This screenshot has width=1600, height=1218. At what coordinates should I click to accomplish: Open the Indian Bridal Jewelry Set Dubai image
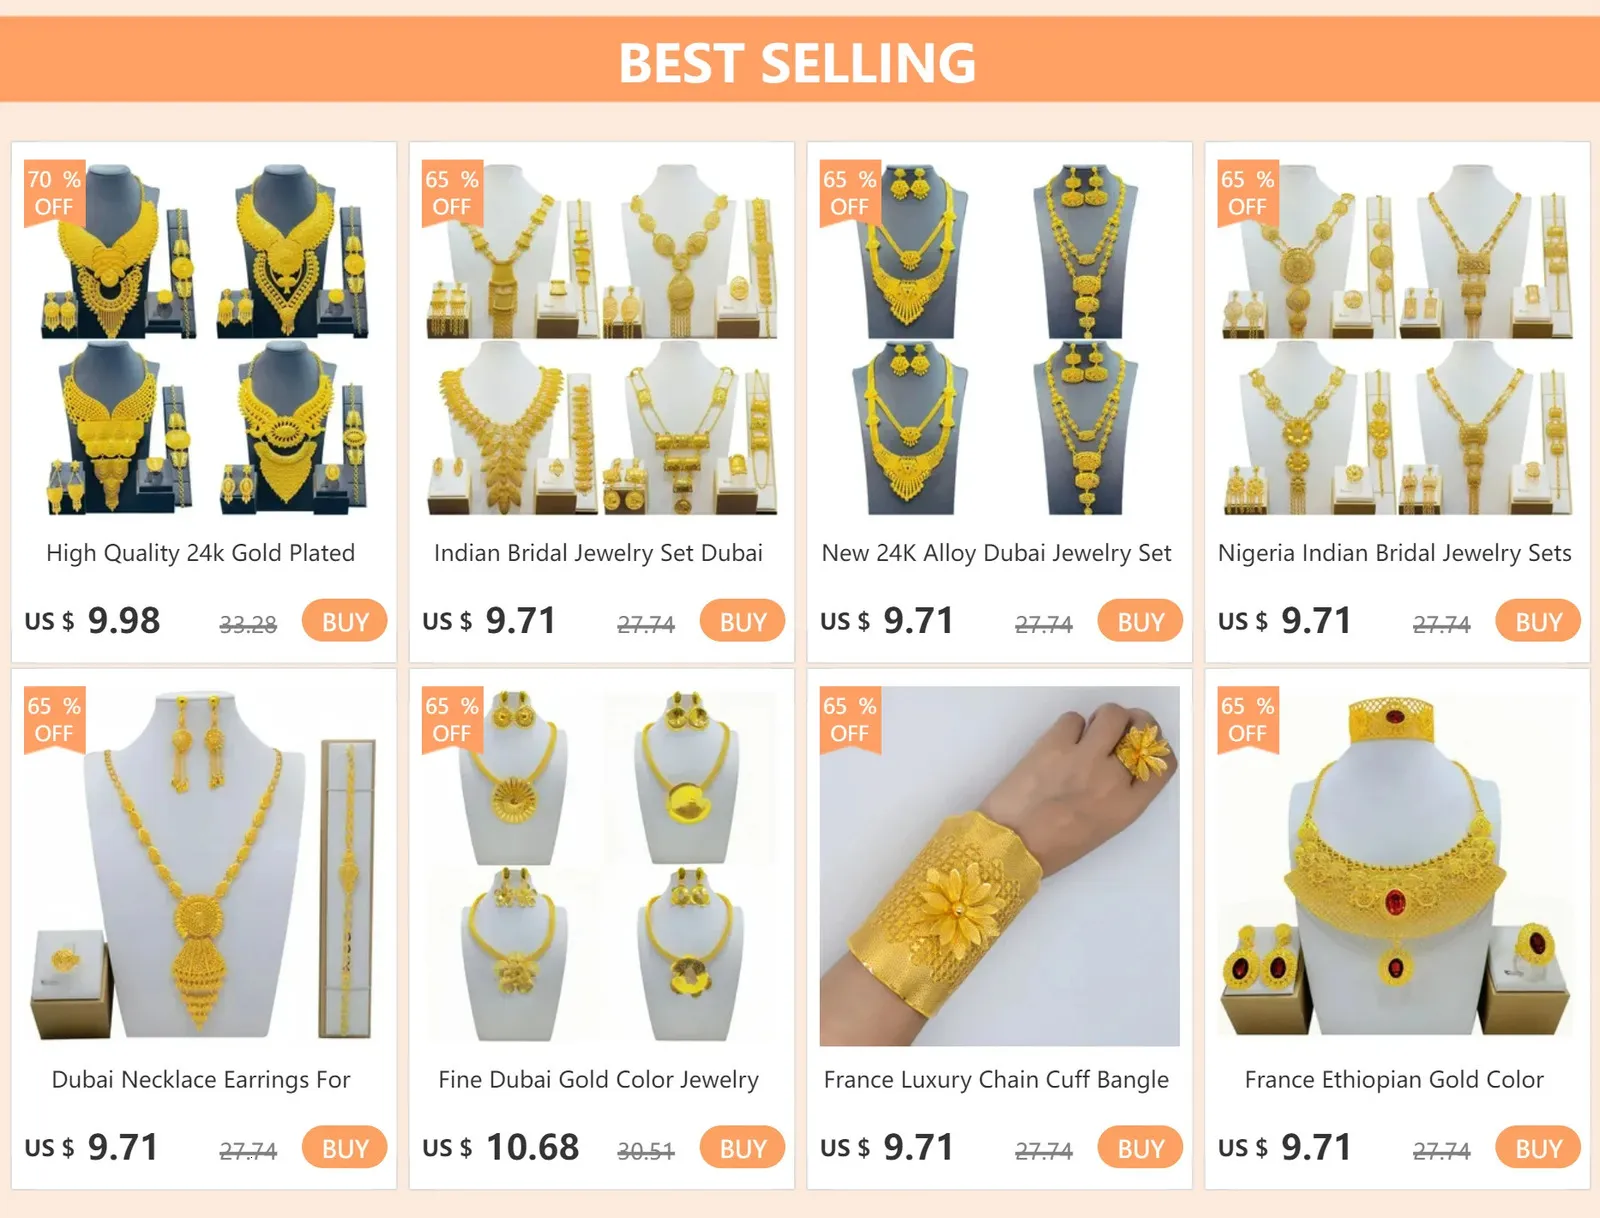tap(602, 339)
